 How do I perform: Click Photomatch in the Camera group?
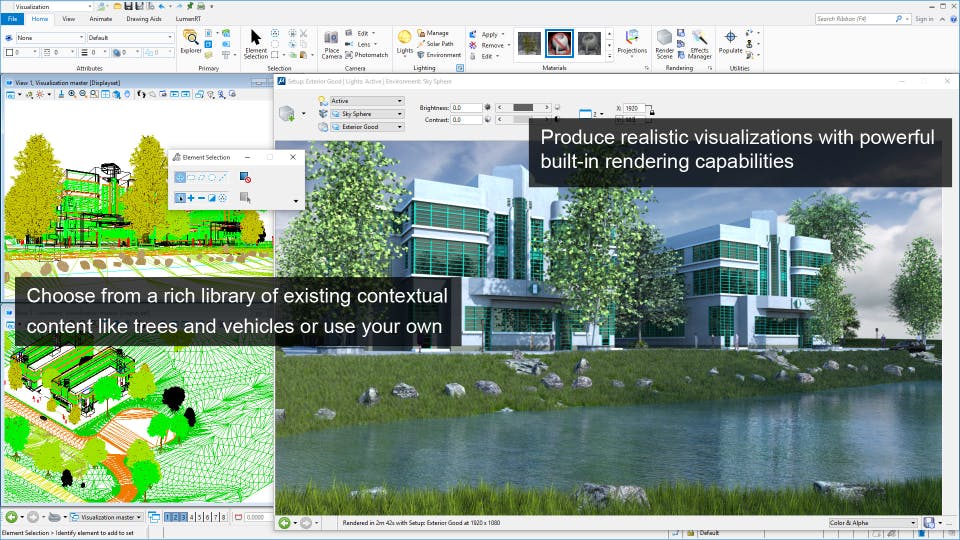[366, 55]
